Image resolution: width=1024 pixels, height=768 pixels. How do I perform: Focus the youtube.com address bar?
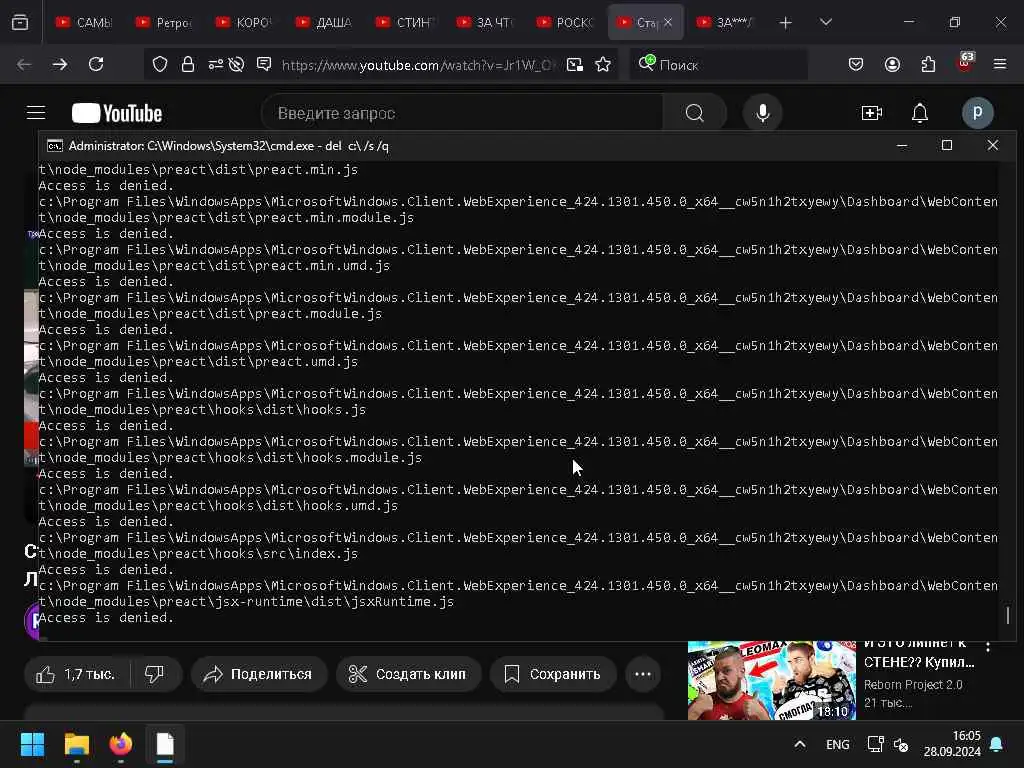[x=418, y=65]
